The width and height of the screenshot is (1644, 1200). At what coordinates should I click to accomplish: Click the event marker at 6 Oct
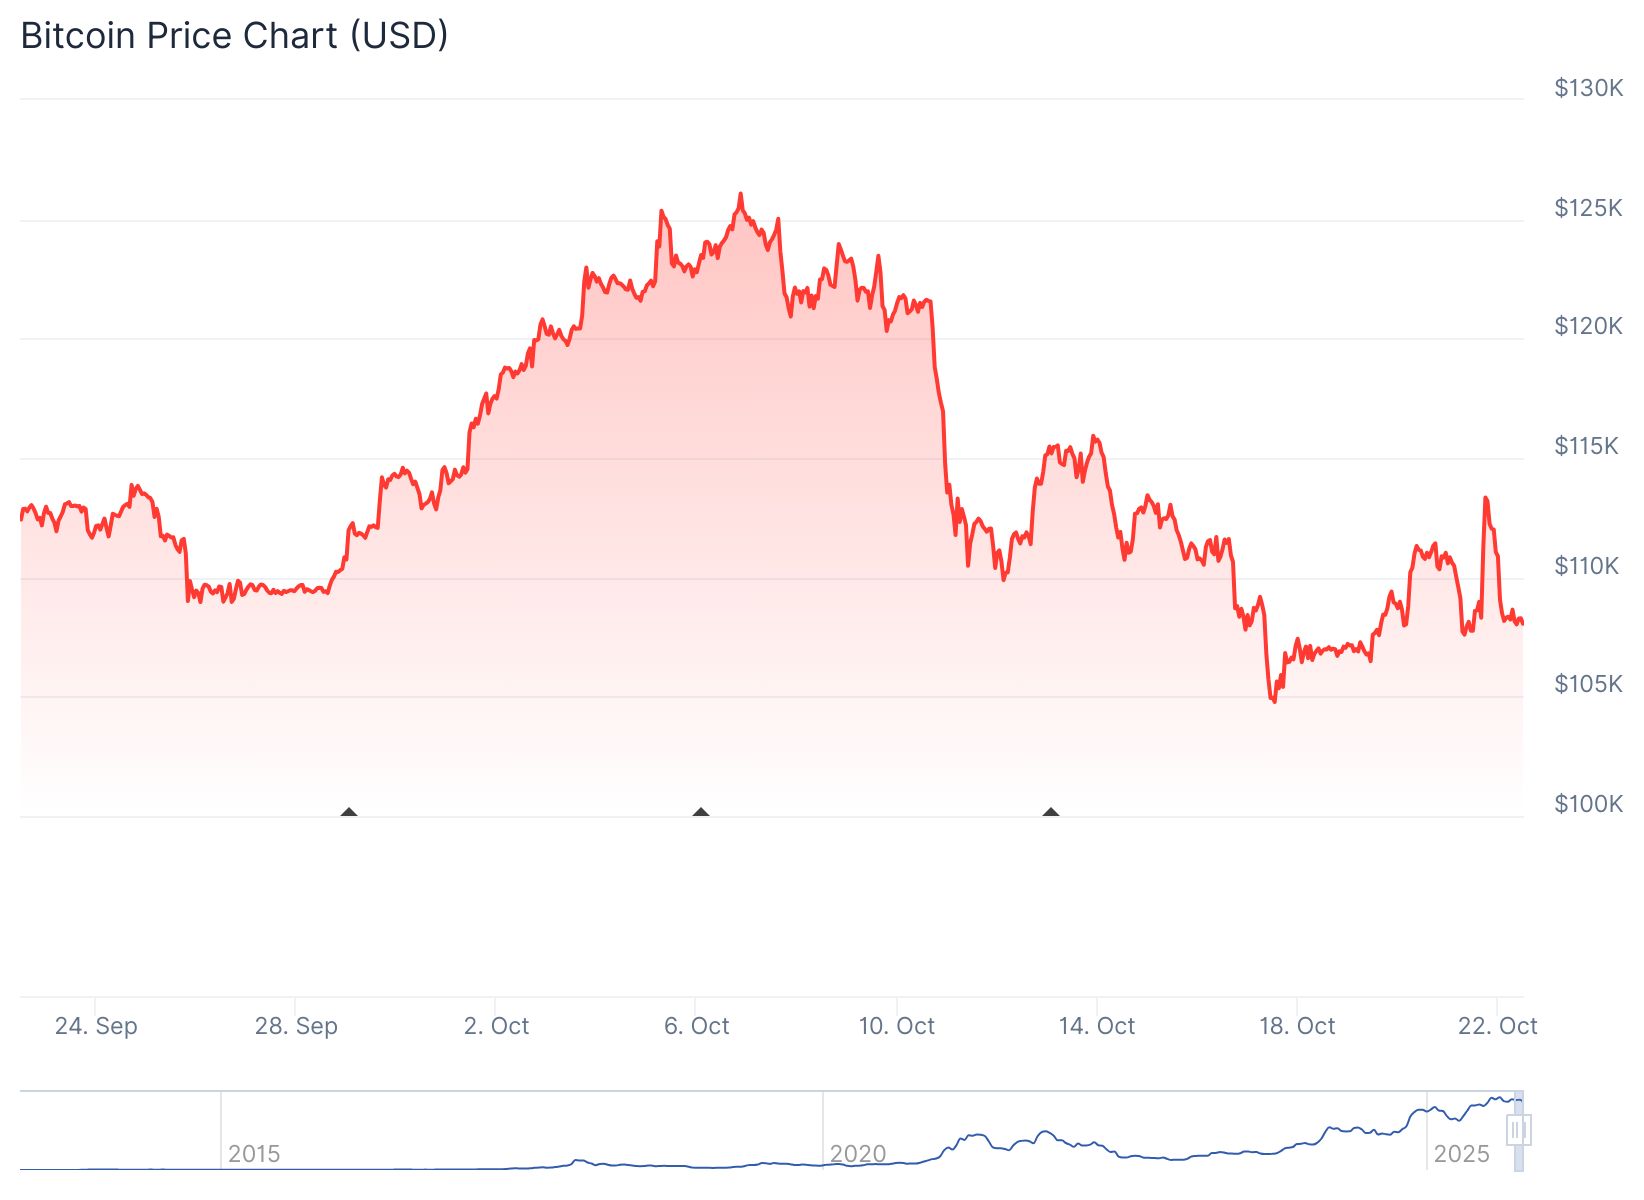tap(701, 812)
